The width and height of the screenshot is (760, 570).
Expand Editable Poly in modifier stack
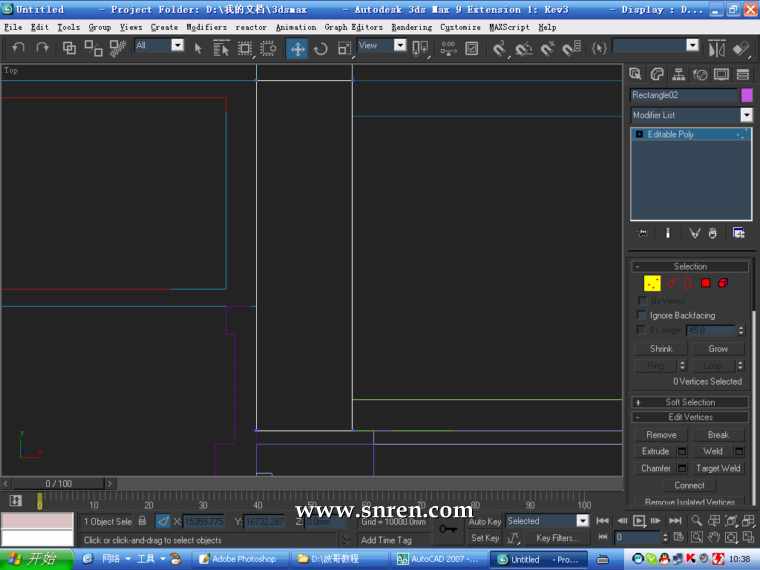(639, 134)
